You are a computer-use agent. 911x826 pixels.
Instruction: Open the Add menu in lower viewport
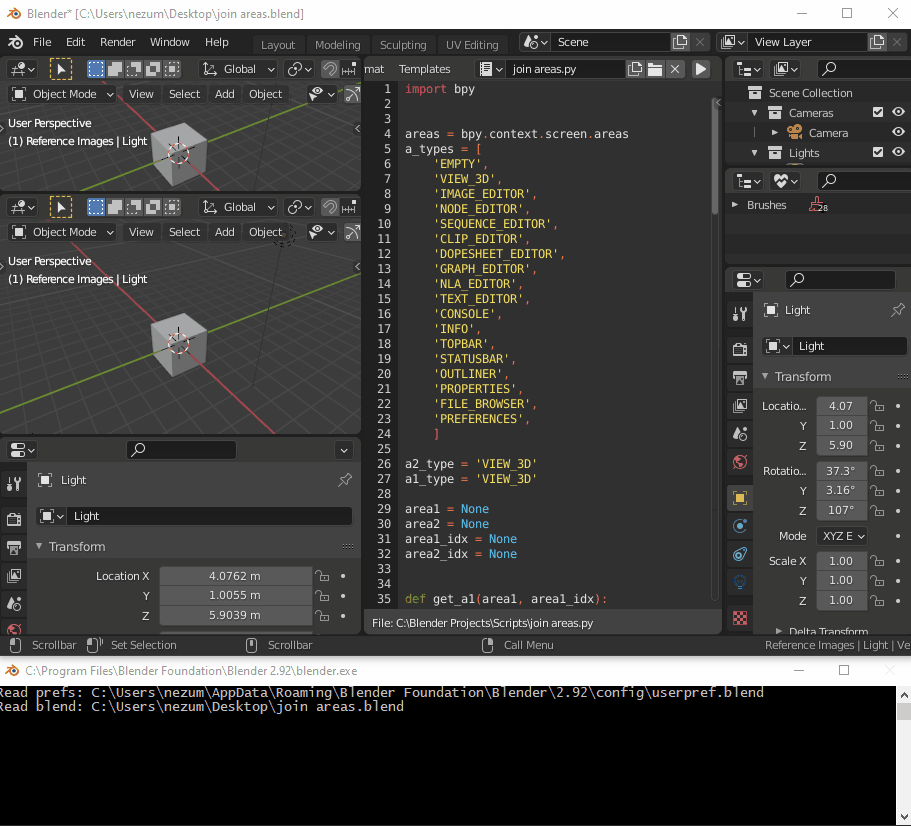click(x=224, y=232)
